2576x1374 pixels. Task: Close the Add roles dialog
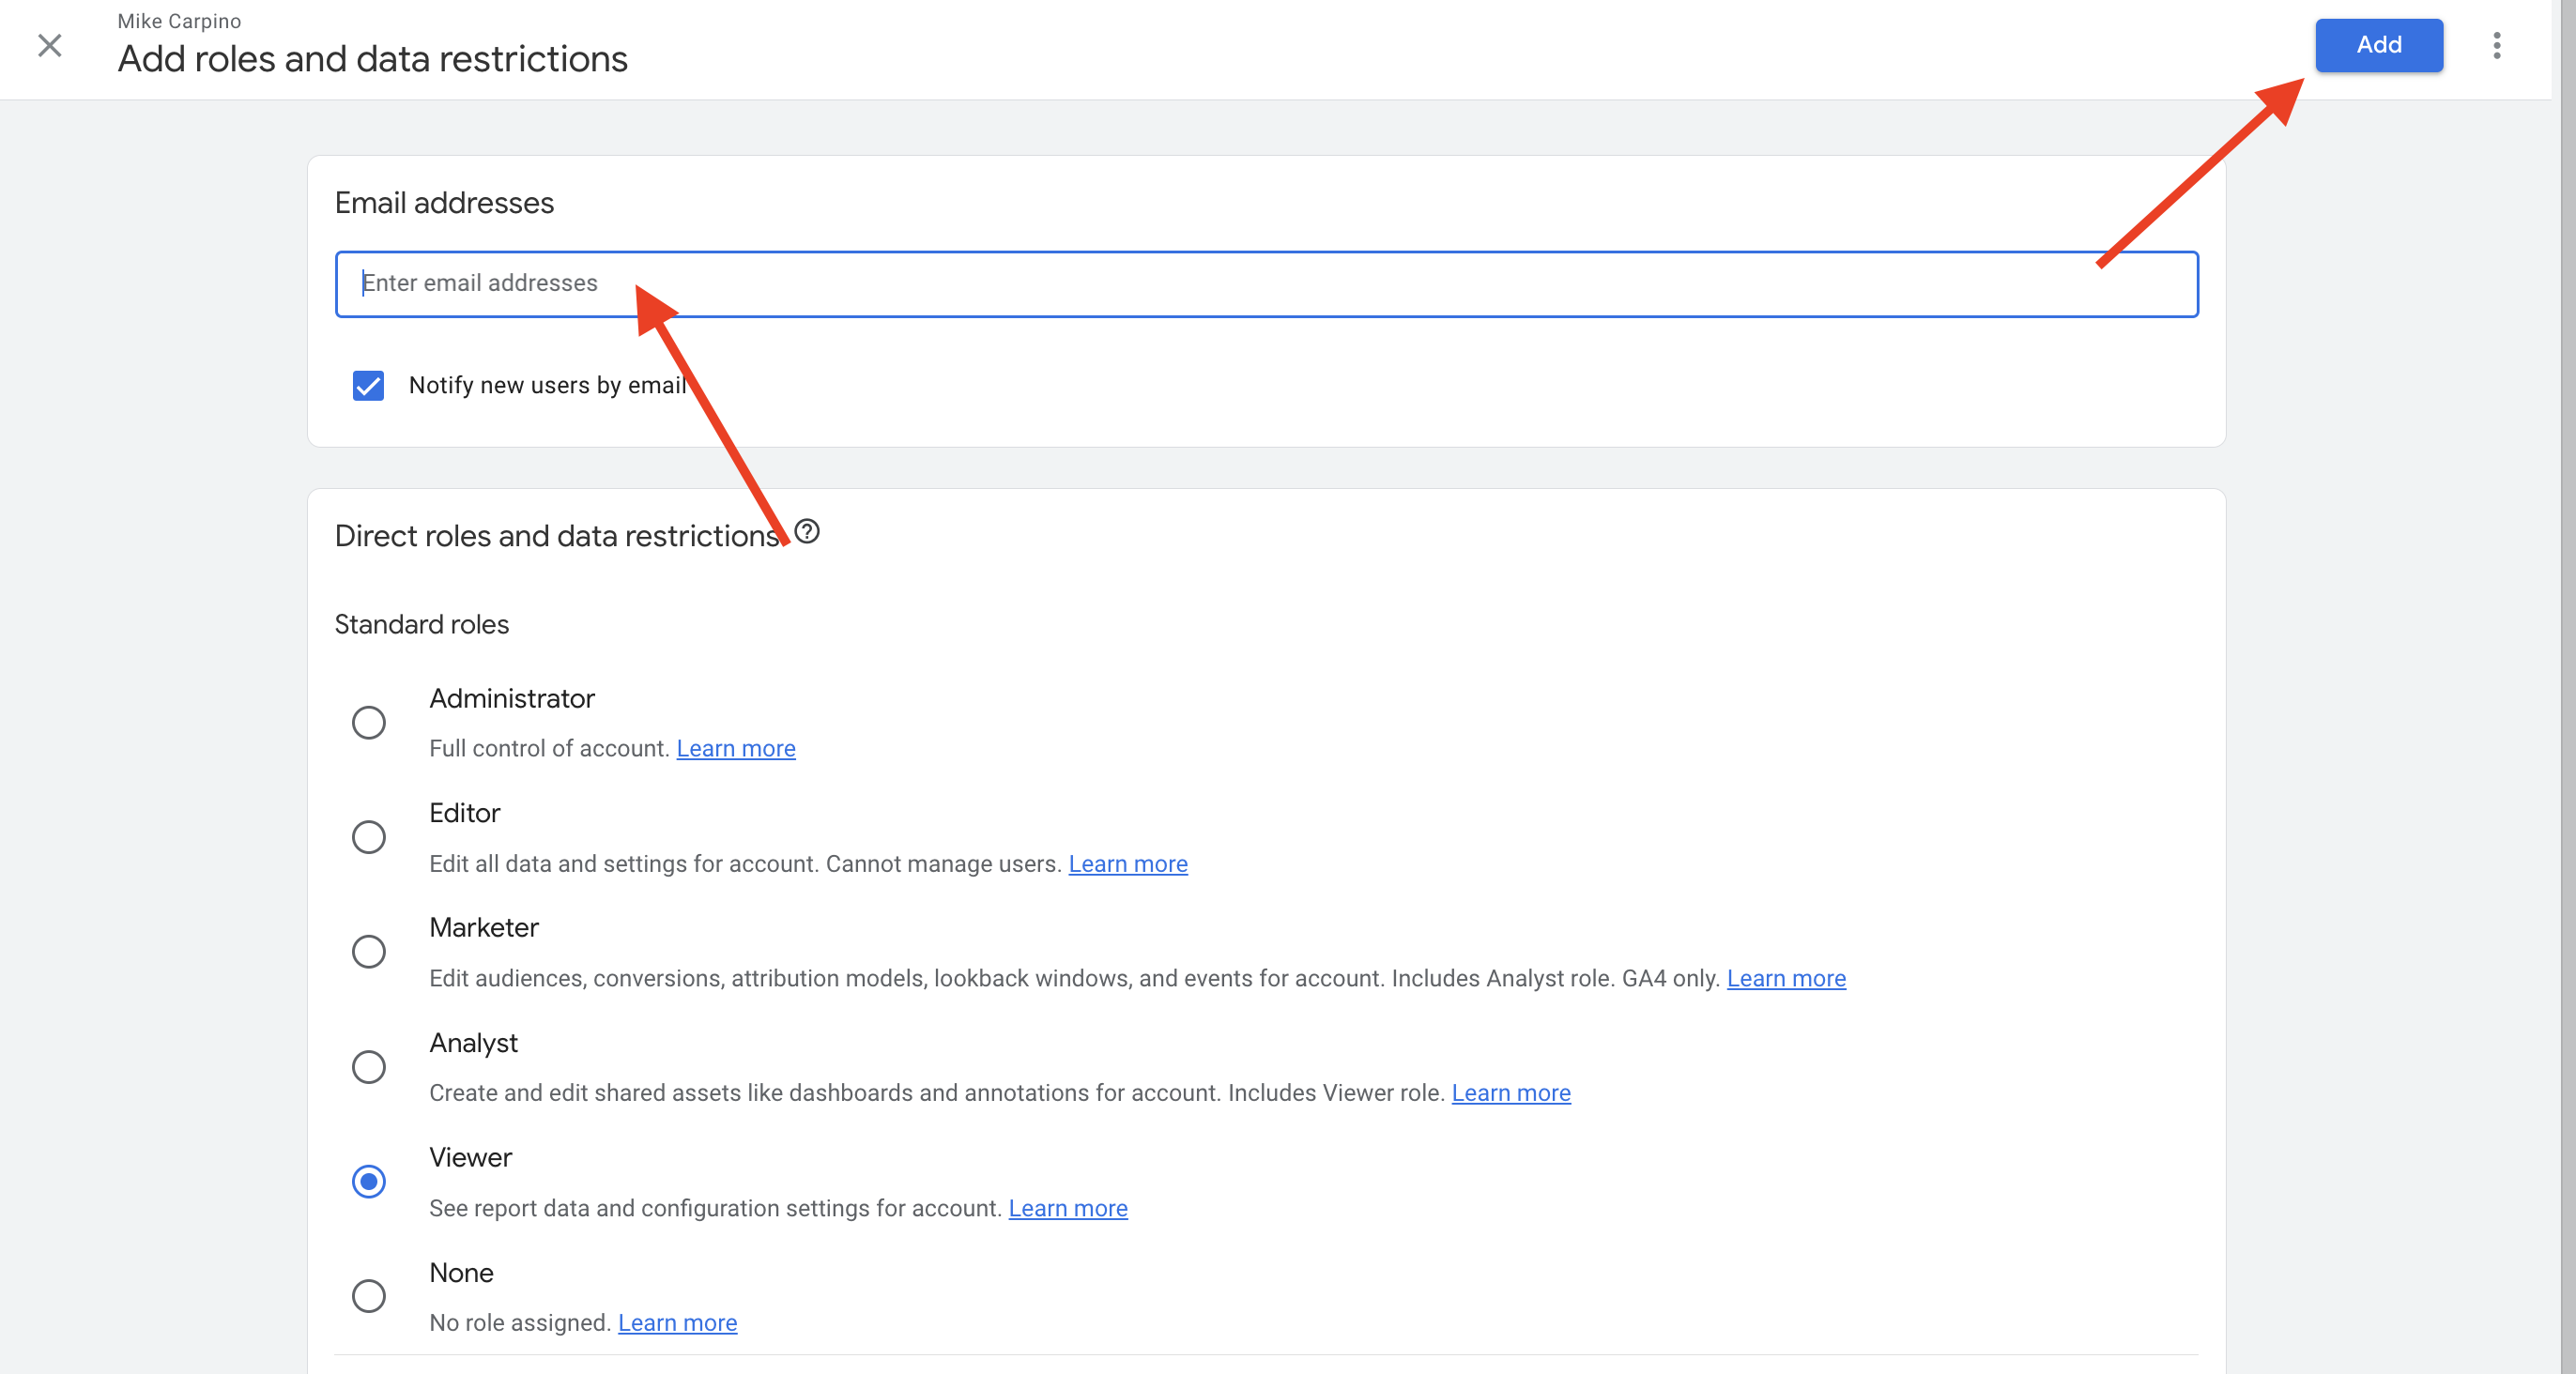pyautogui.click(x=49, y=45)
